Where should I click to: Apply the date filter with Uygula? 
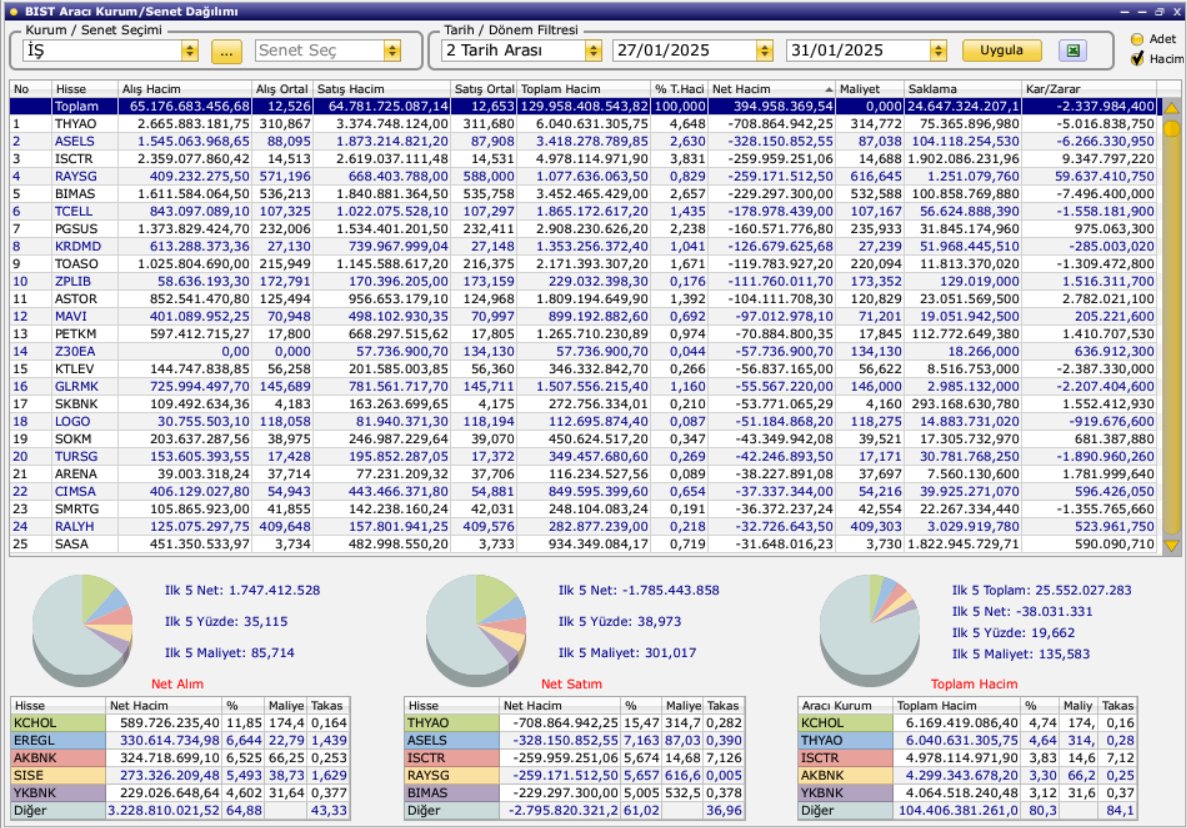click(x=1001, y=51)
